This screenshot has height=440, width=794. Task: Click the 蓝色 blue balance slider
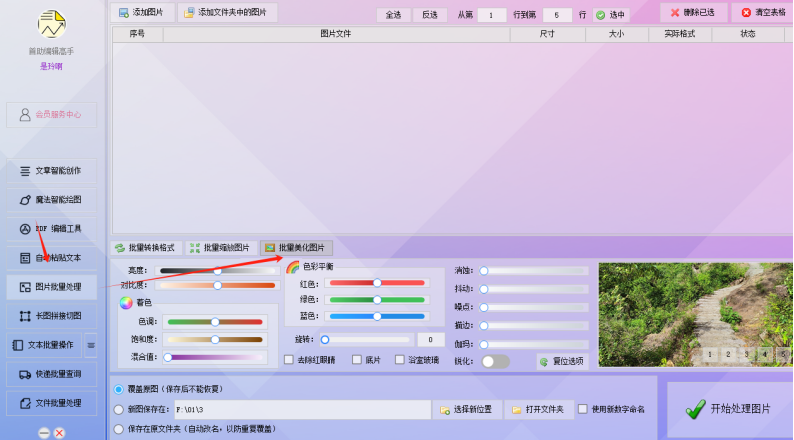tap(377, 316)
